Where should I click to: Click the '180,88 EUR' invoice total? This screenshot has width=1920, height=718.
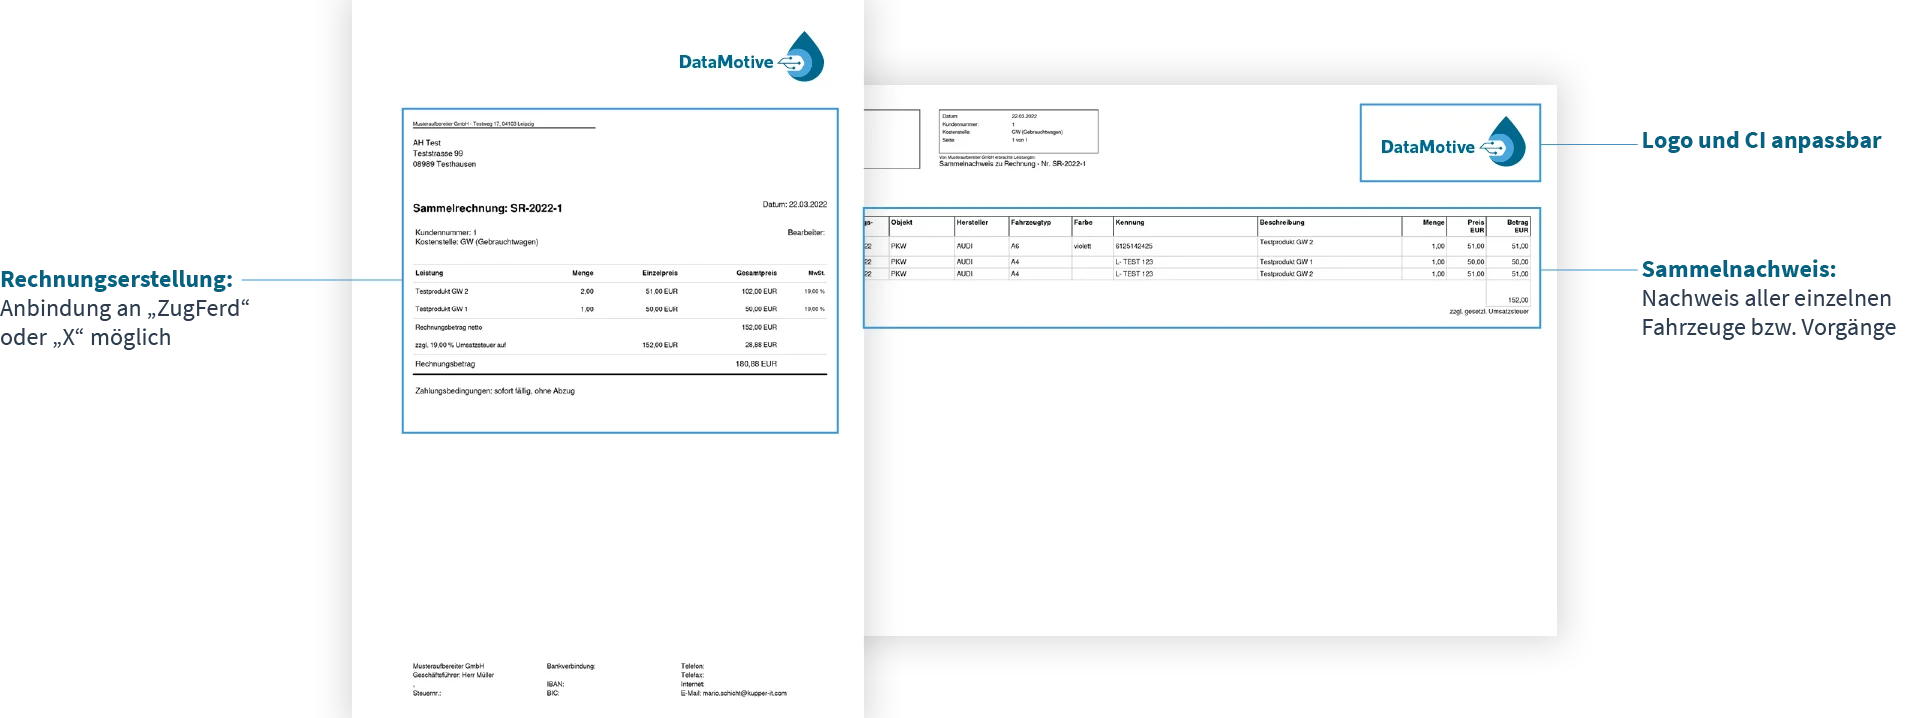click(x=756, y=364)
